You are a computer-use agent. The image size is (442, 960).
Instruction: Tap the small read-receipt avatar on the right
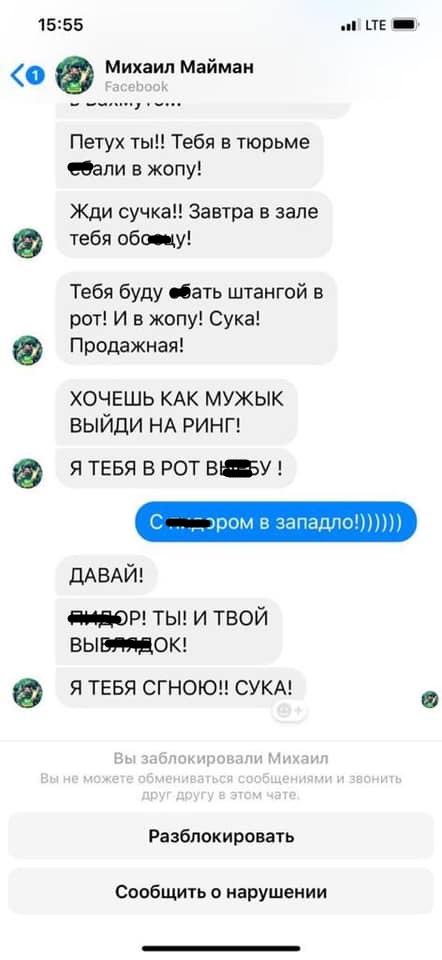click(x=430, y=699)
